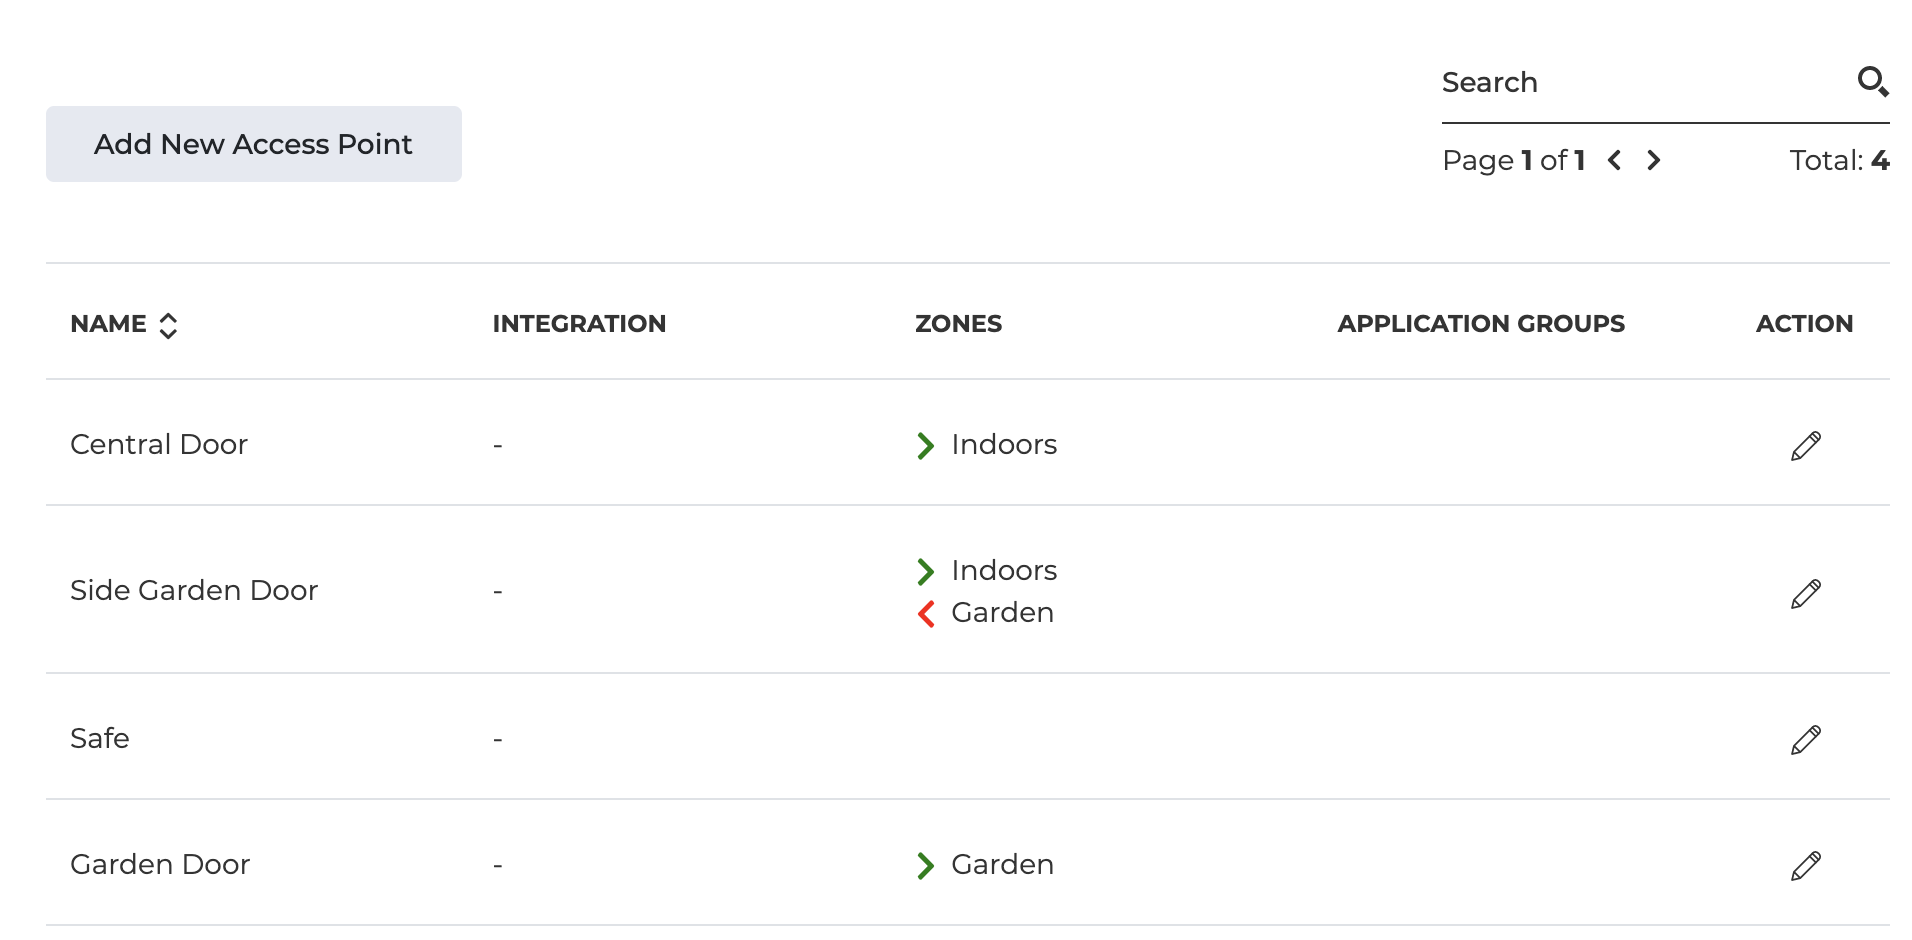Click green arrow beside Central Door Indoors

(x=926, y=445)
